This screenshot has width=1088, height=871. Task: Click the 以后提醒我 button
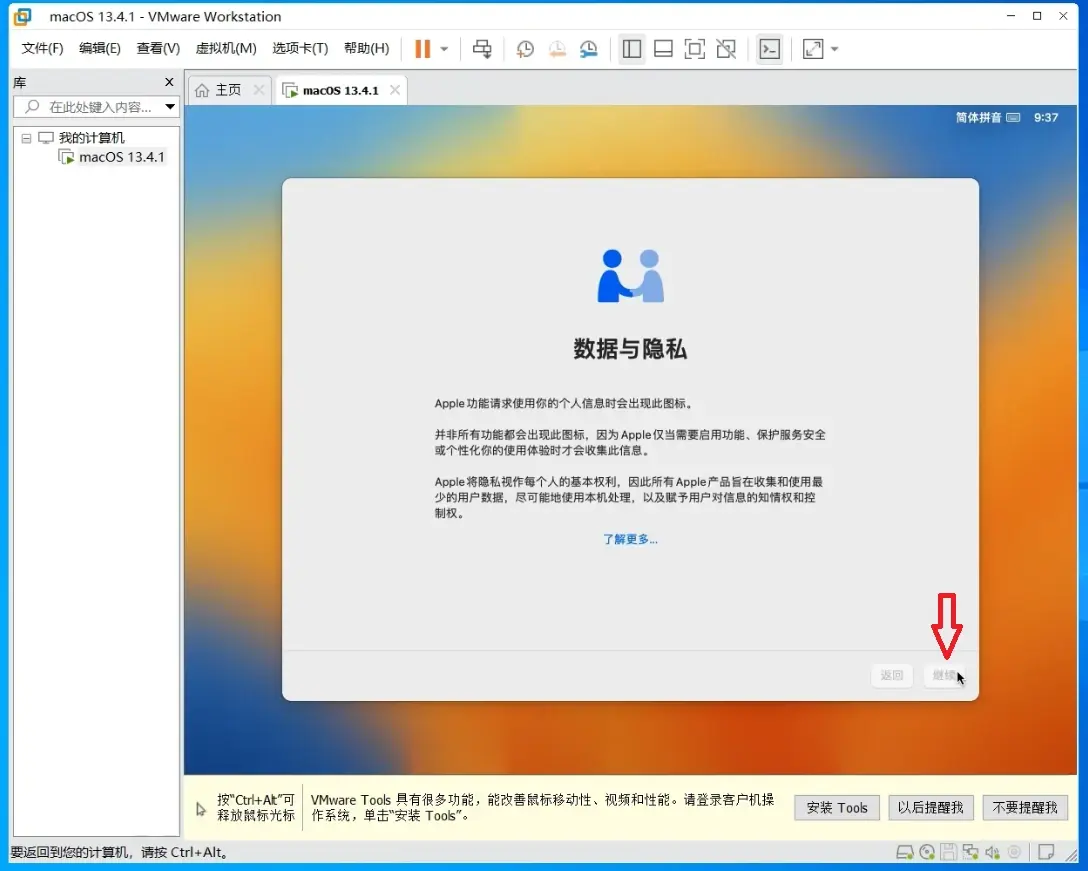pyautogui.click(x=930, y=808)
